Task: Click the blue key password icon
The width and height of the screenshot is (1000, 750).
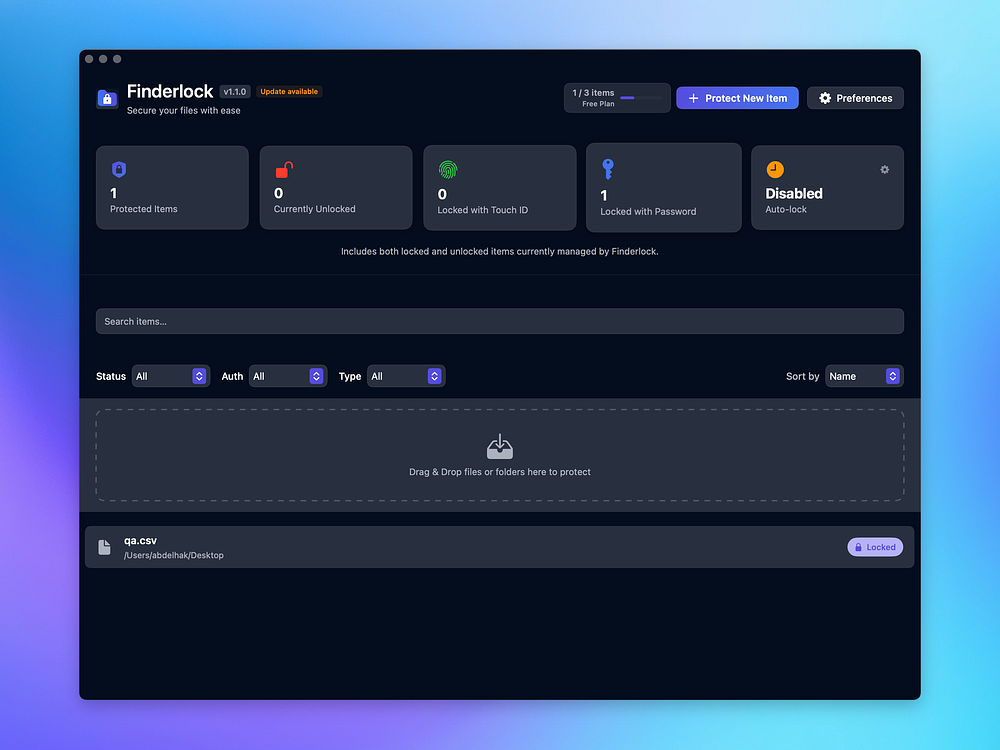Action: [x=608, y=169]
